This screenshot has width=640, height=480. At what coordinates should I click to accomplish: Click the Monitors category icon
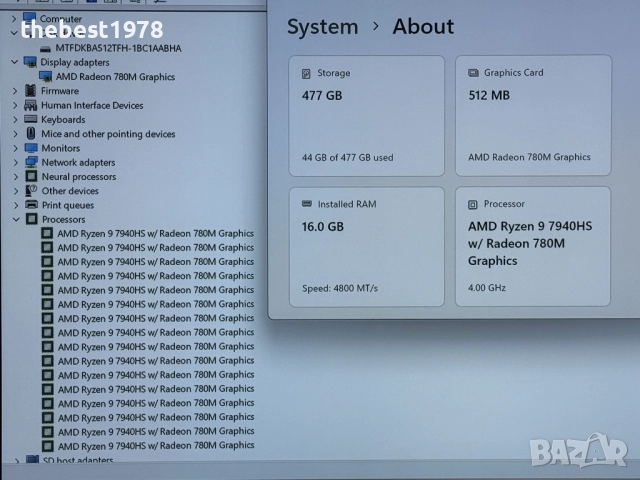pyautogui.click(x=31, y=148)
